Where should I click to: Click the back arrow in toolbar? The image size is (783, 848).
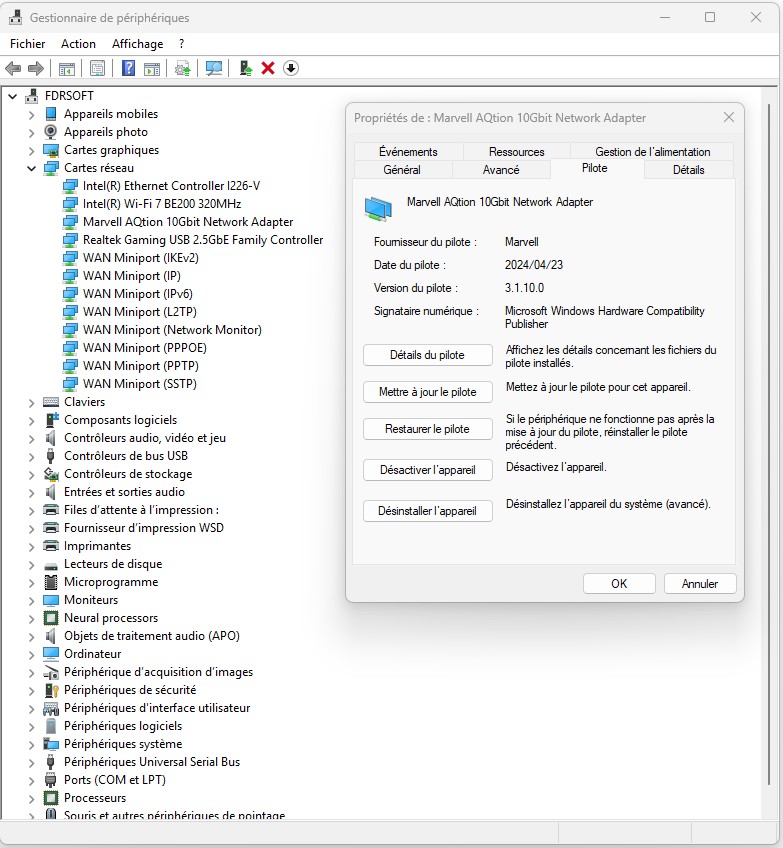[13, 68]
